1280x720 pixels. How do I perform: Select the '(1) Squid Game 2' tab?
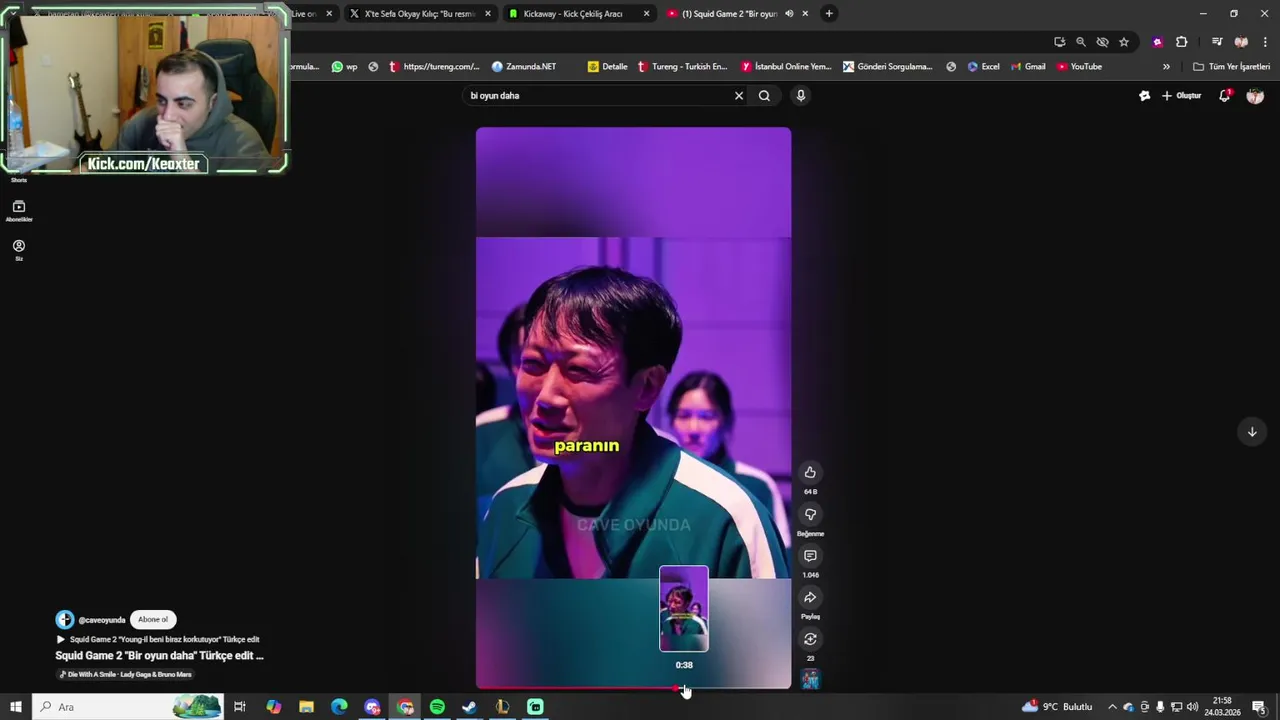click(x=730, y=14)
